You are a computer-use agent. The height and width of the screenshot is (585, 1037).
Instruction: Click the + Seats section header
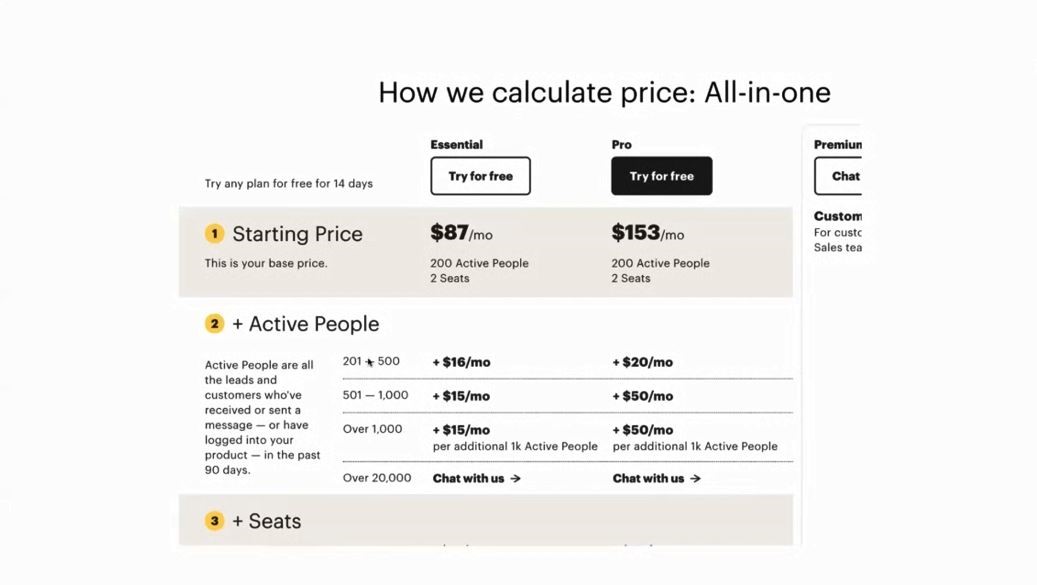click(267, 521)
